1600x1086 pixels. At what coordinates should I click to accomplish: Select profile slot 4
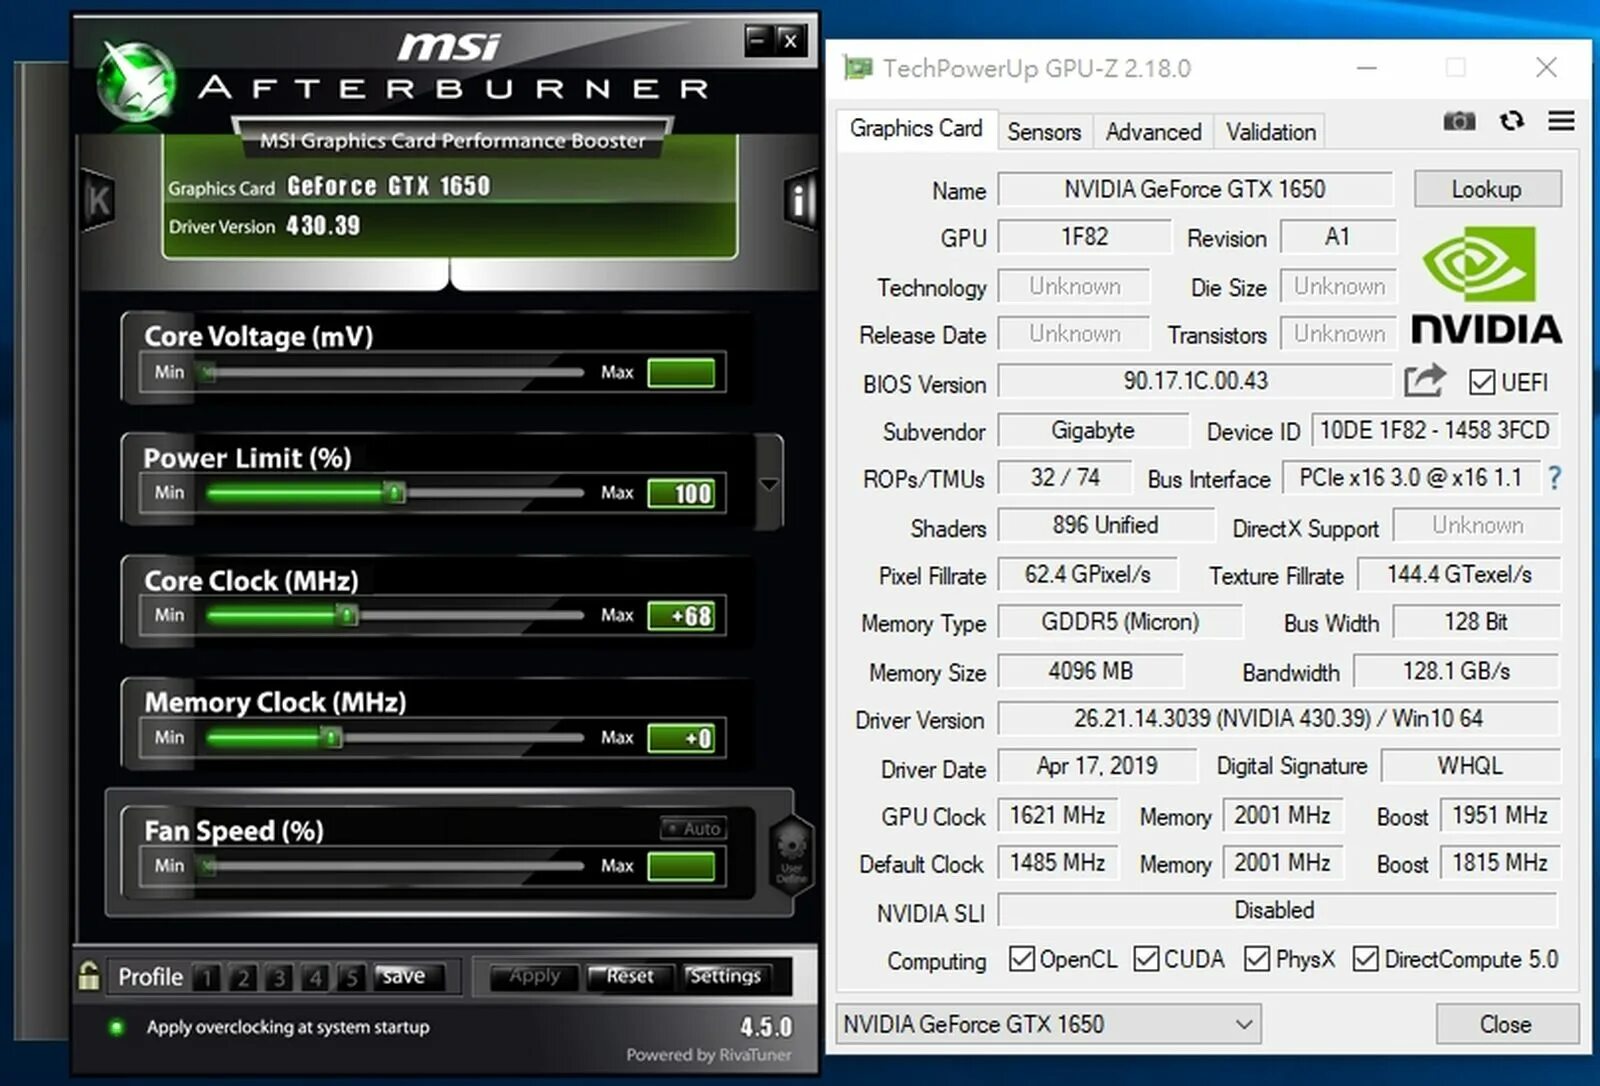[315, 977]
